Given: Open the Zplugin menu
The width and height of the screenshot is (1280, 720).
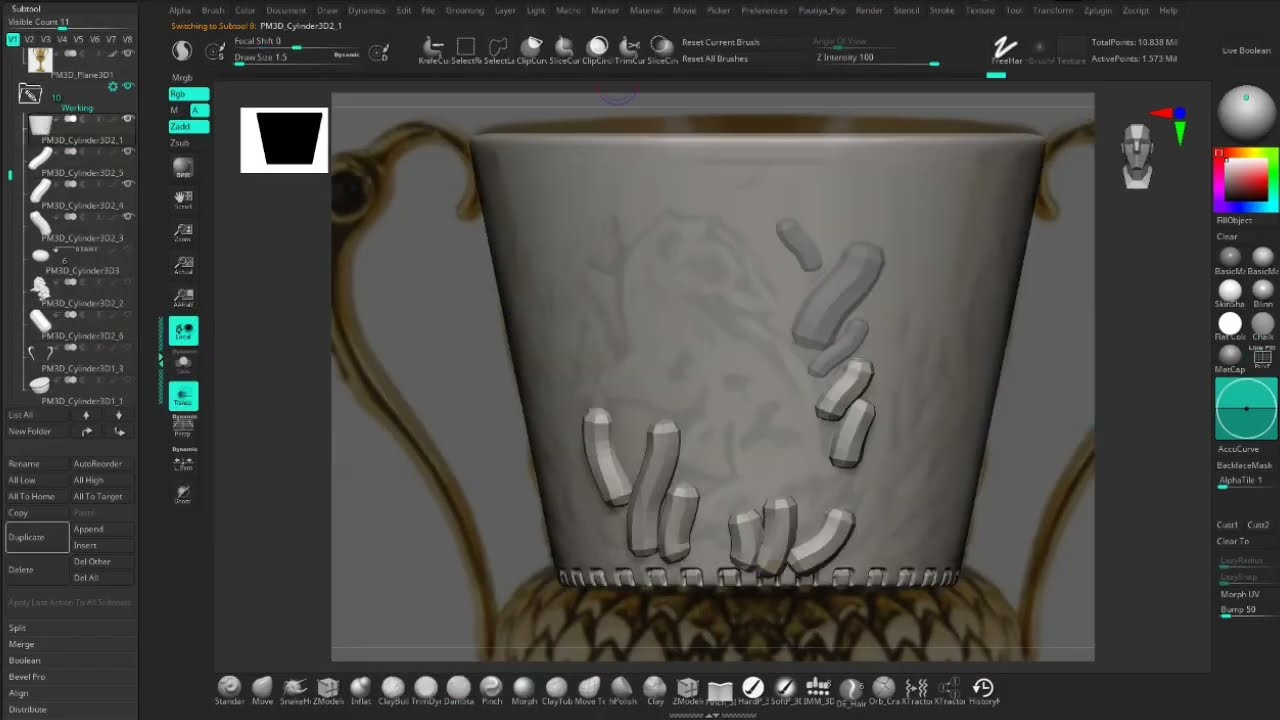Looking at the screenshot, I should click(1097, 10).
